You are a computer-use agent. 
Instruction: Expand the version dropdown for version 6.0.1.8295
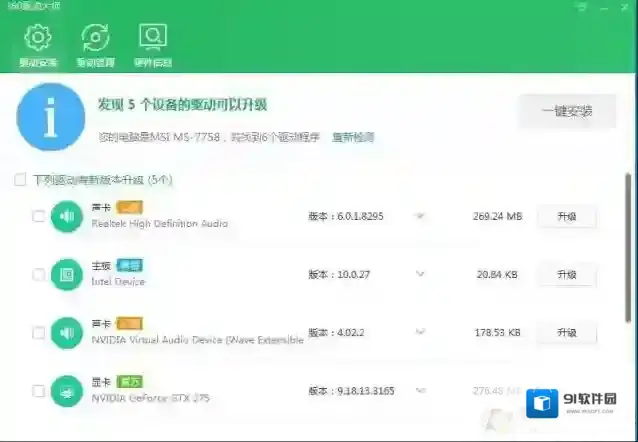point(420,216)
